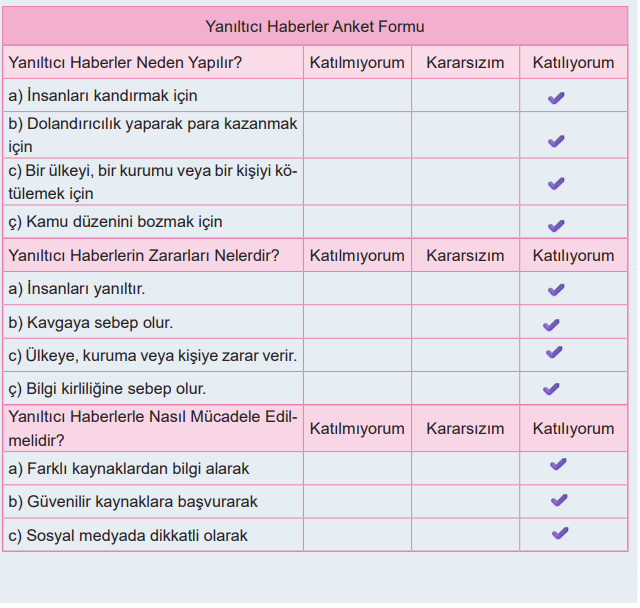Click the checkmark for "İnsanları kandırmak için"
Image resolution: width=640 pixels, height=608 pixels.
click(x=556, y=98)
